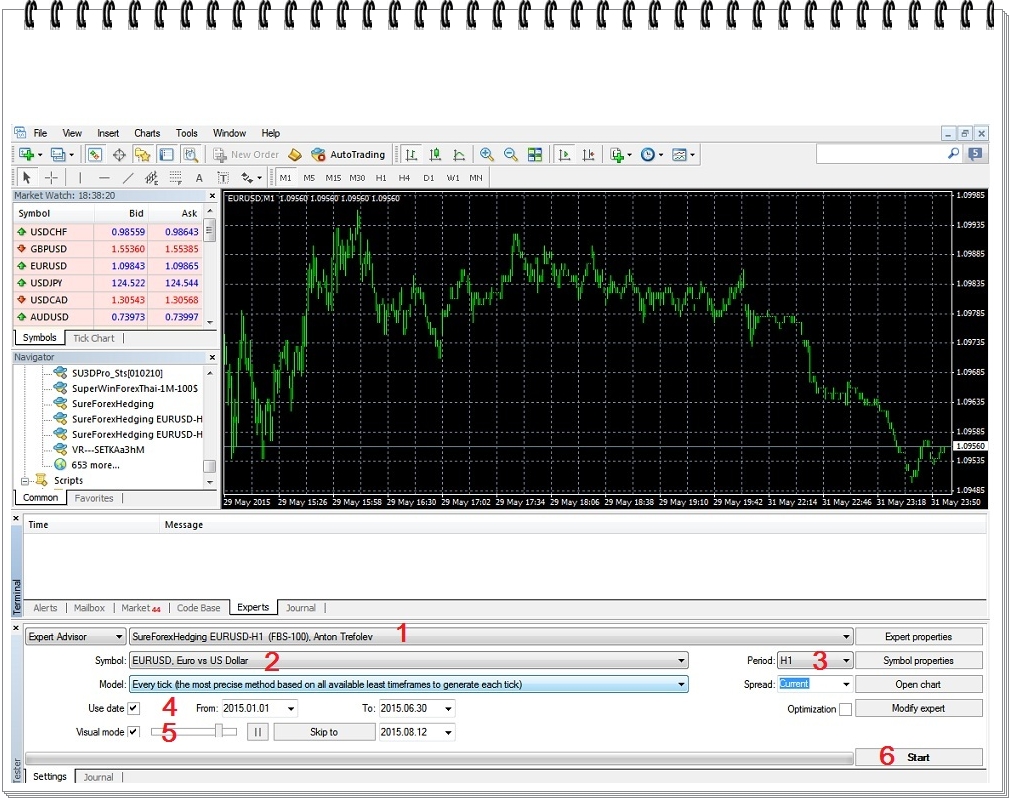Open the To date 2015.06.30 picker
Image resolution: width=1011 pixels, height=800 pixels.
[x=417, y=708]
